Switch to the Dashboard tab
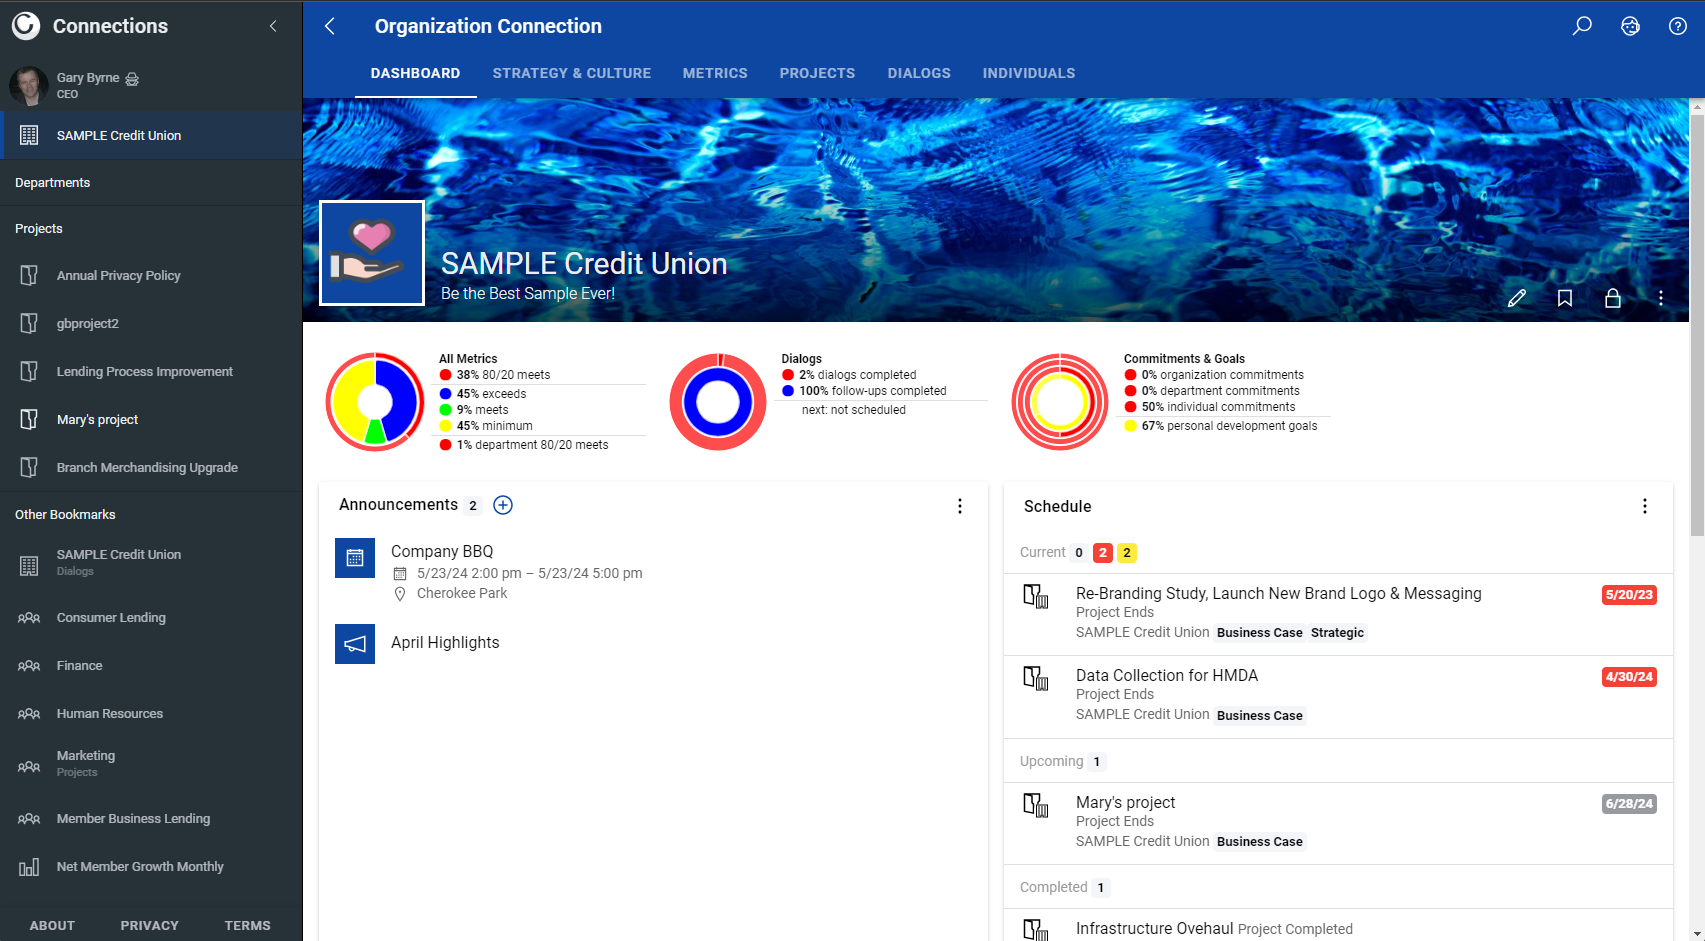Screen dimensions: 1705x941 pos(415,73)
